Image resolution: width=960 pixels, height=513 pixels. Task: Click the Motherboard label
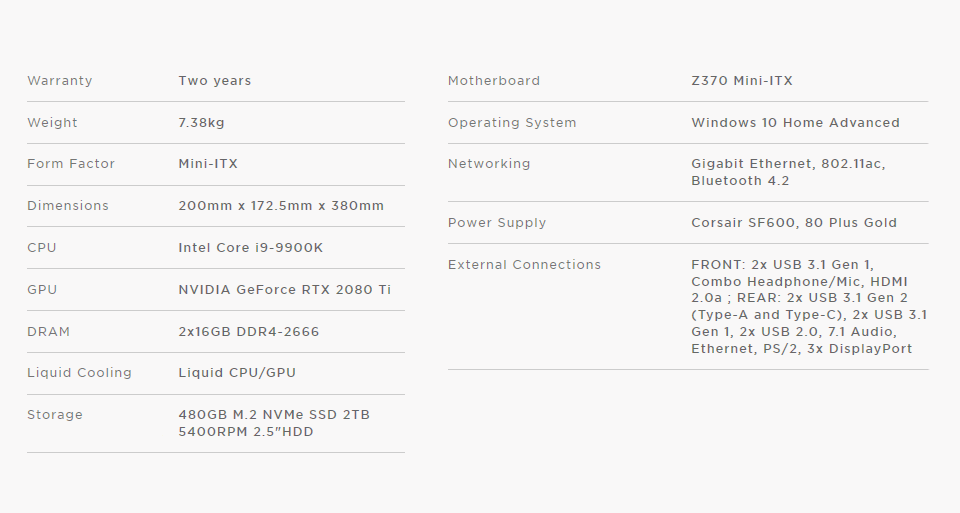click(x=493, y=81)
